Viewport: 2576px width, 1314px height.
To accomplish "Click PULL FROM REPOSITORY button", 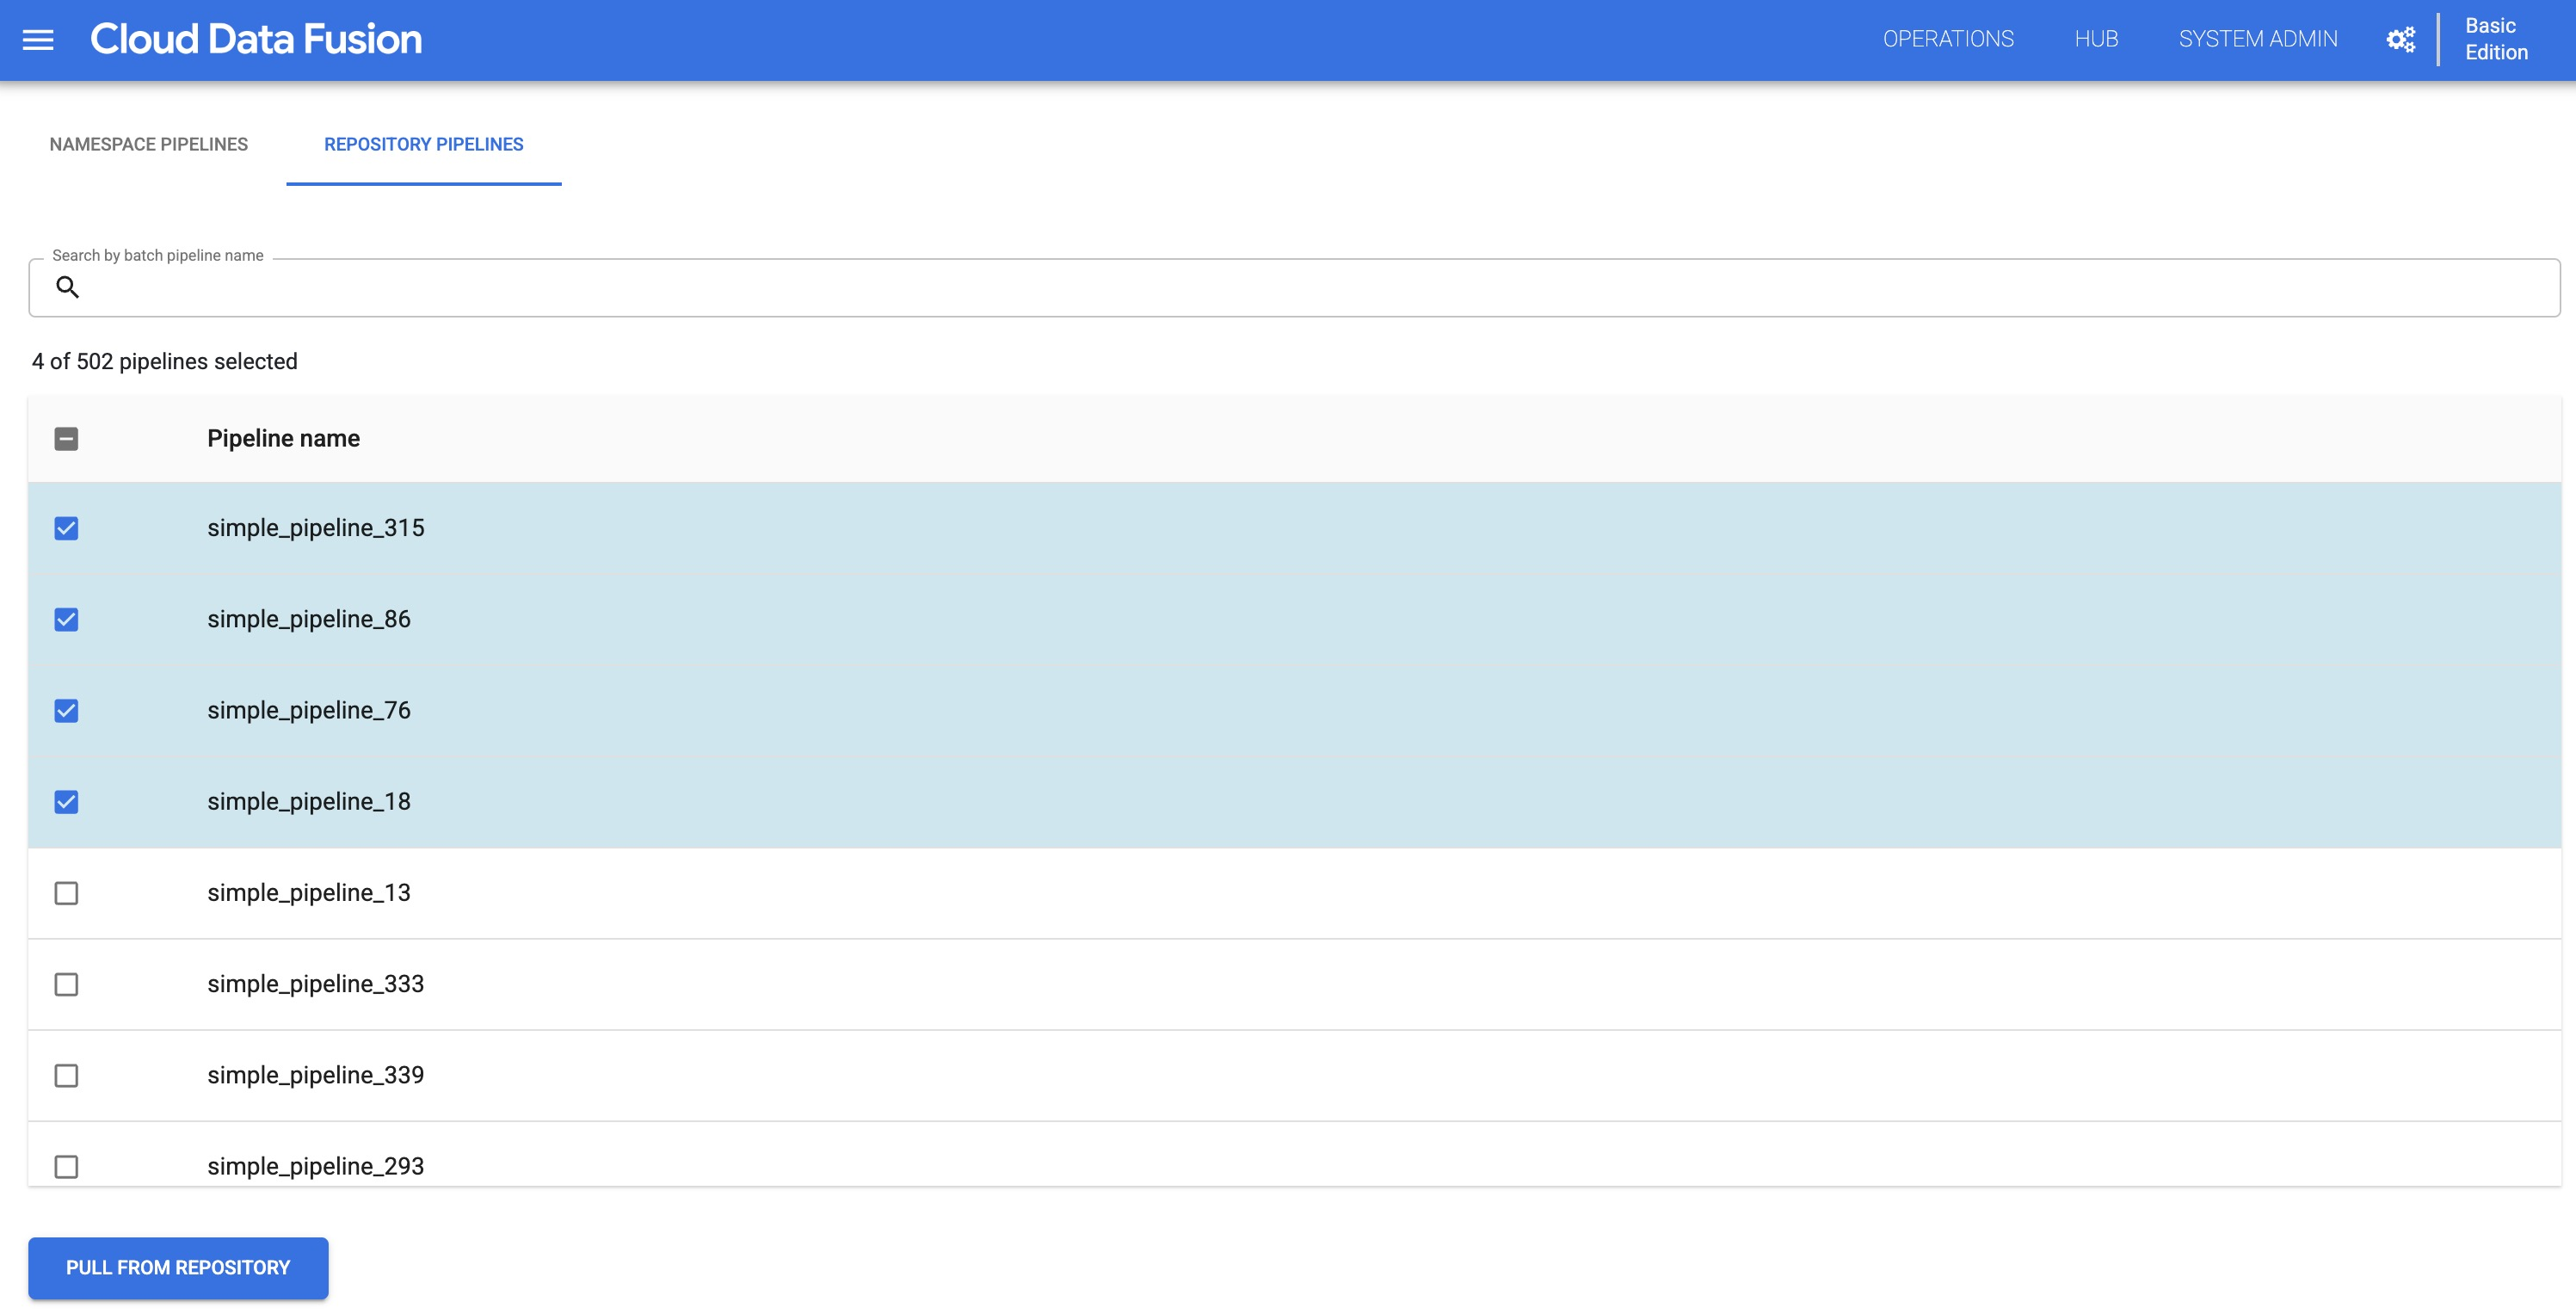I will 177,1267.
